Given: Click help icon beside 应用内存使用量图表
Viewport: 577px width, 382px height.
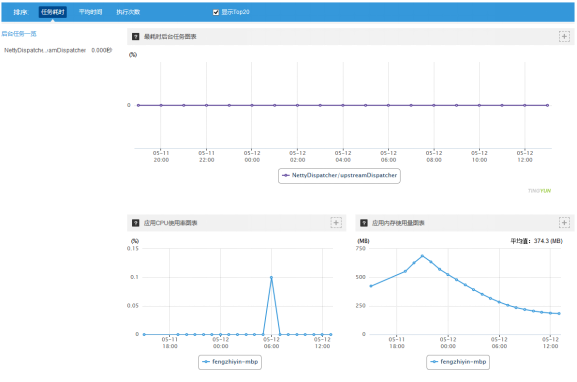Looking at the screenshot, I should point(364,223).
